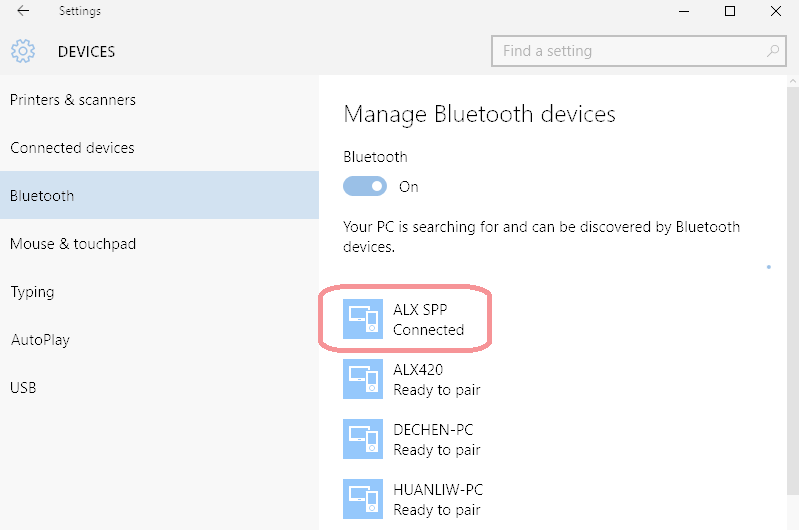The image size is (799, 530).
Task: Click the Connected status under ALX SPP
Action: pos(429,330)
